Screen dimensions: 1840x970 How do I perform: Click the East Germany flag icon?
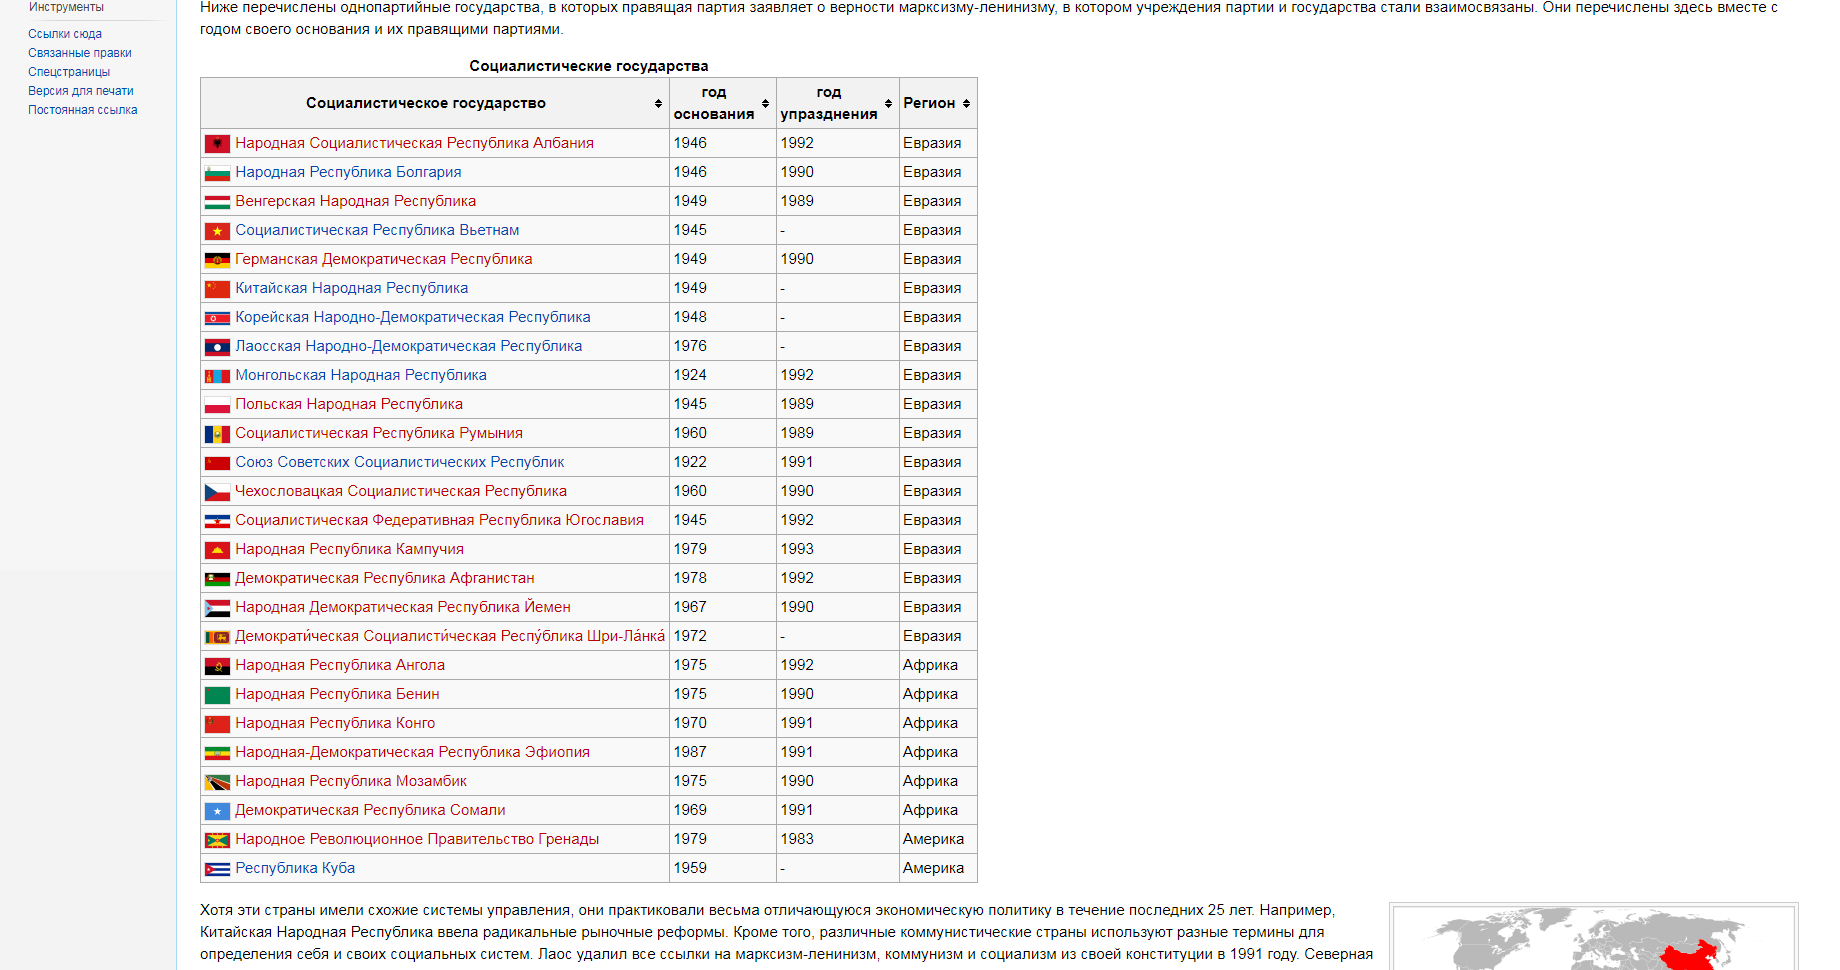tap(217, 260)
